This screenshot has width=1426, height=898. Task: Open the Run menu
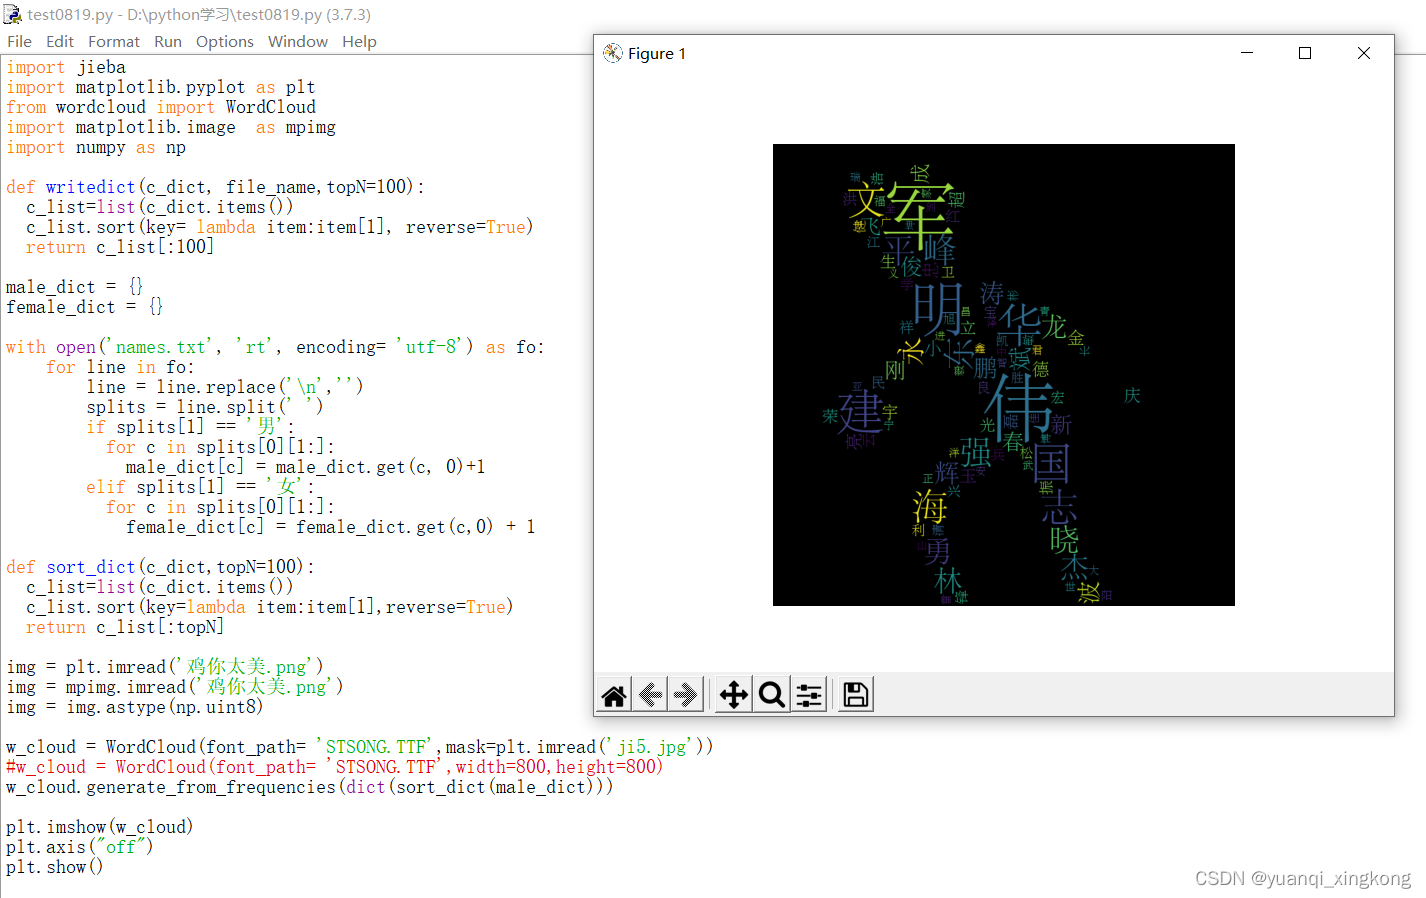pos(168,42)
